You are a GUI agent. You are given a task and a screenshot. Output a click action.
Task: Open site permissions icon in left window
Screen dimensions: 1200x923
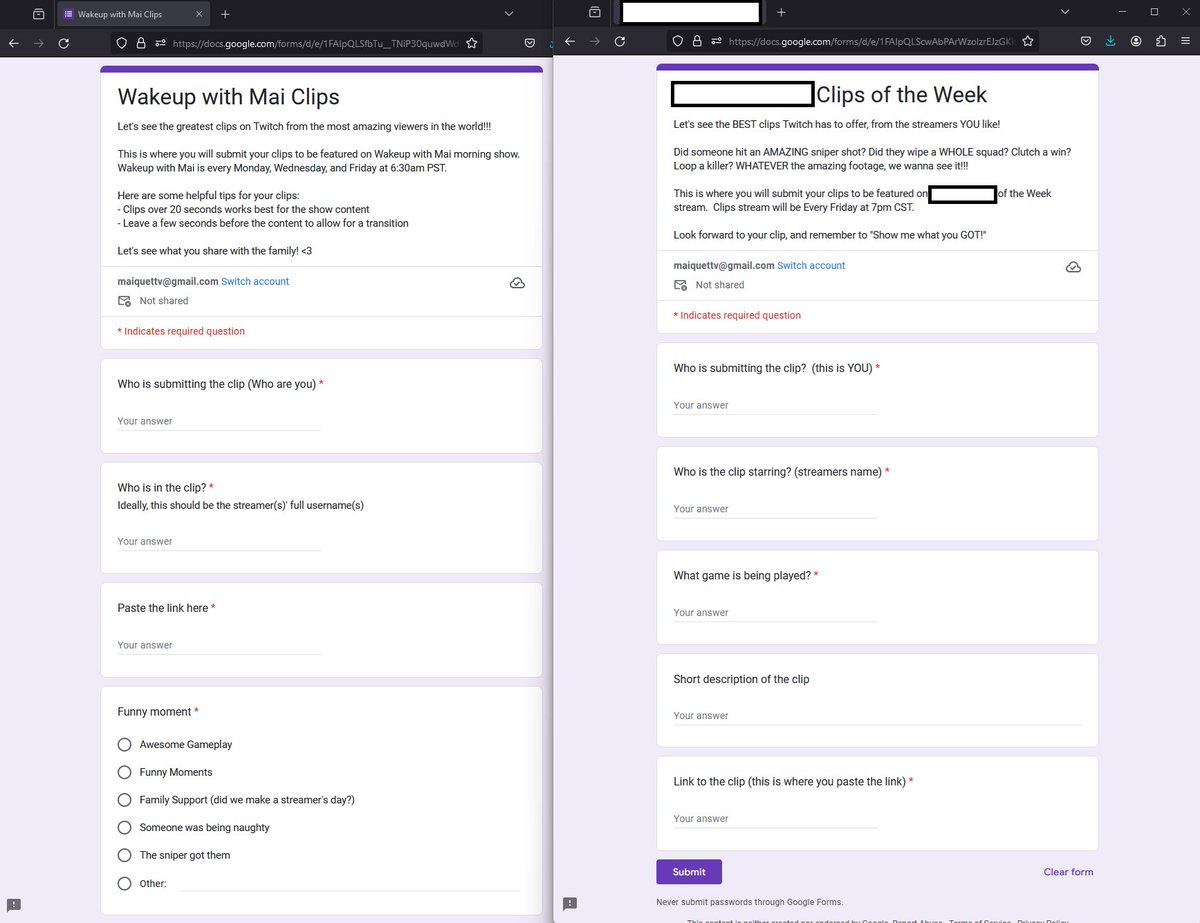[x=160, y=43]
